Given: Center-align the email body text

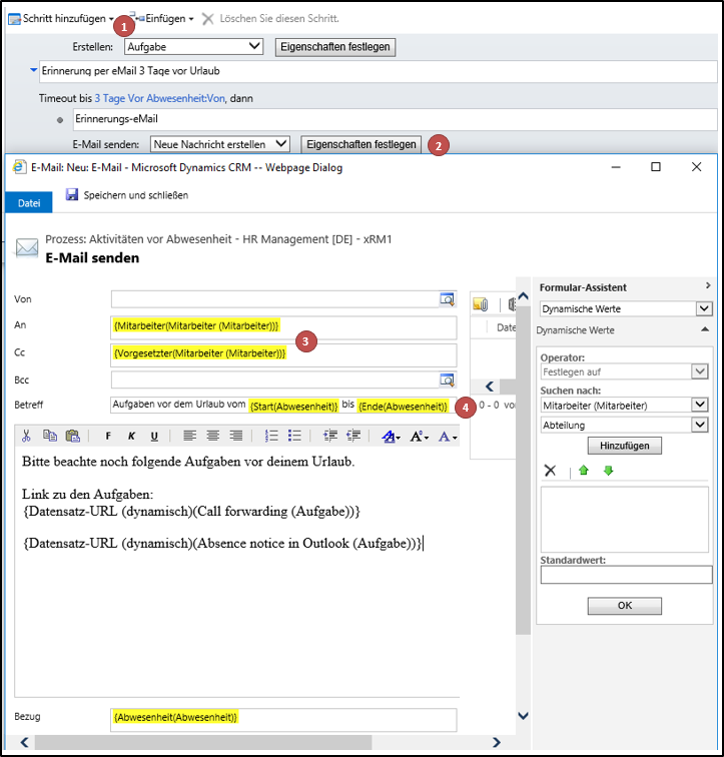Looking at the screenshot, I should tap(212, 436).
